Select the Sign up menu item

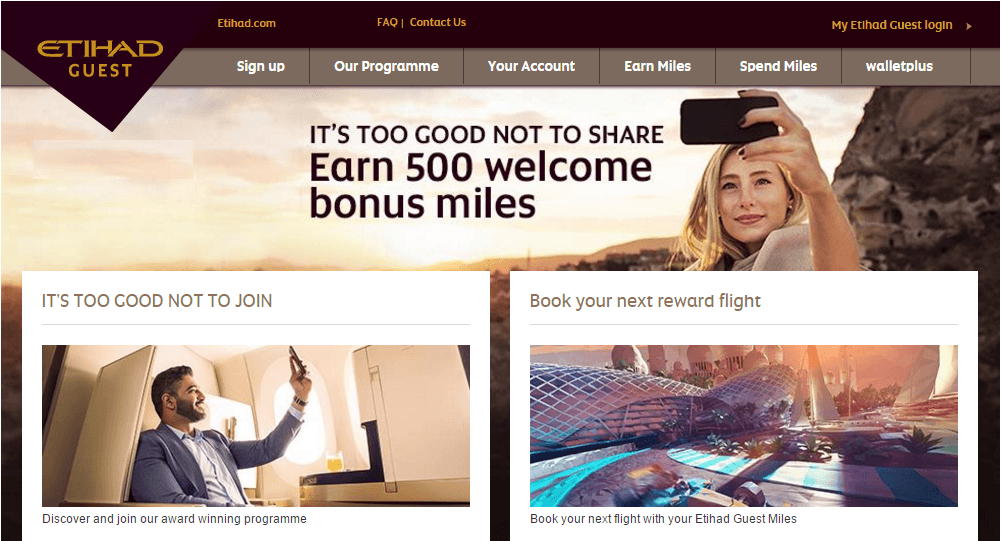(260, 66)
